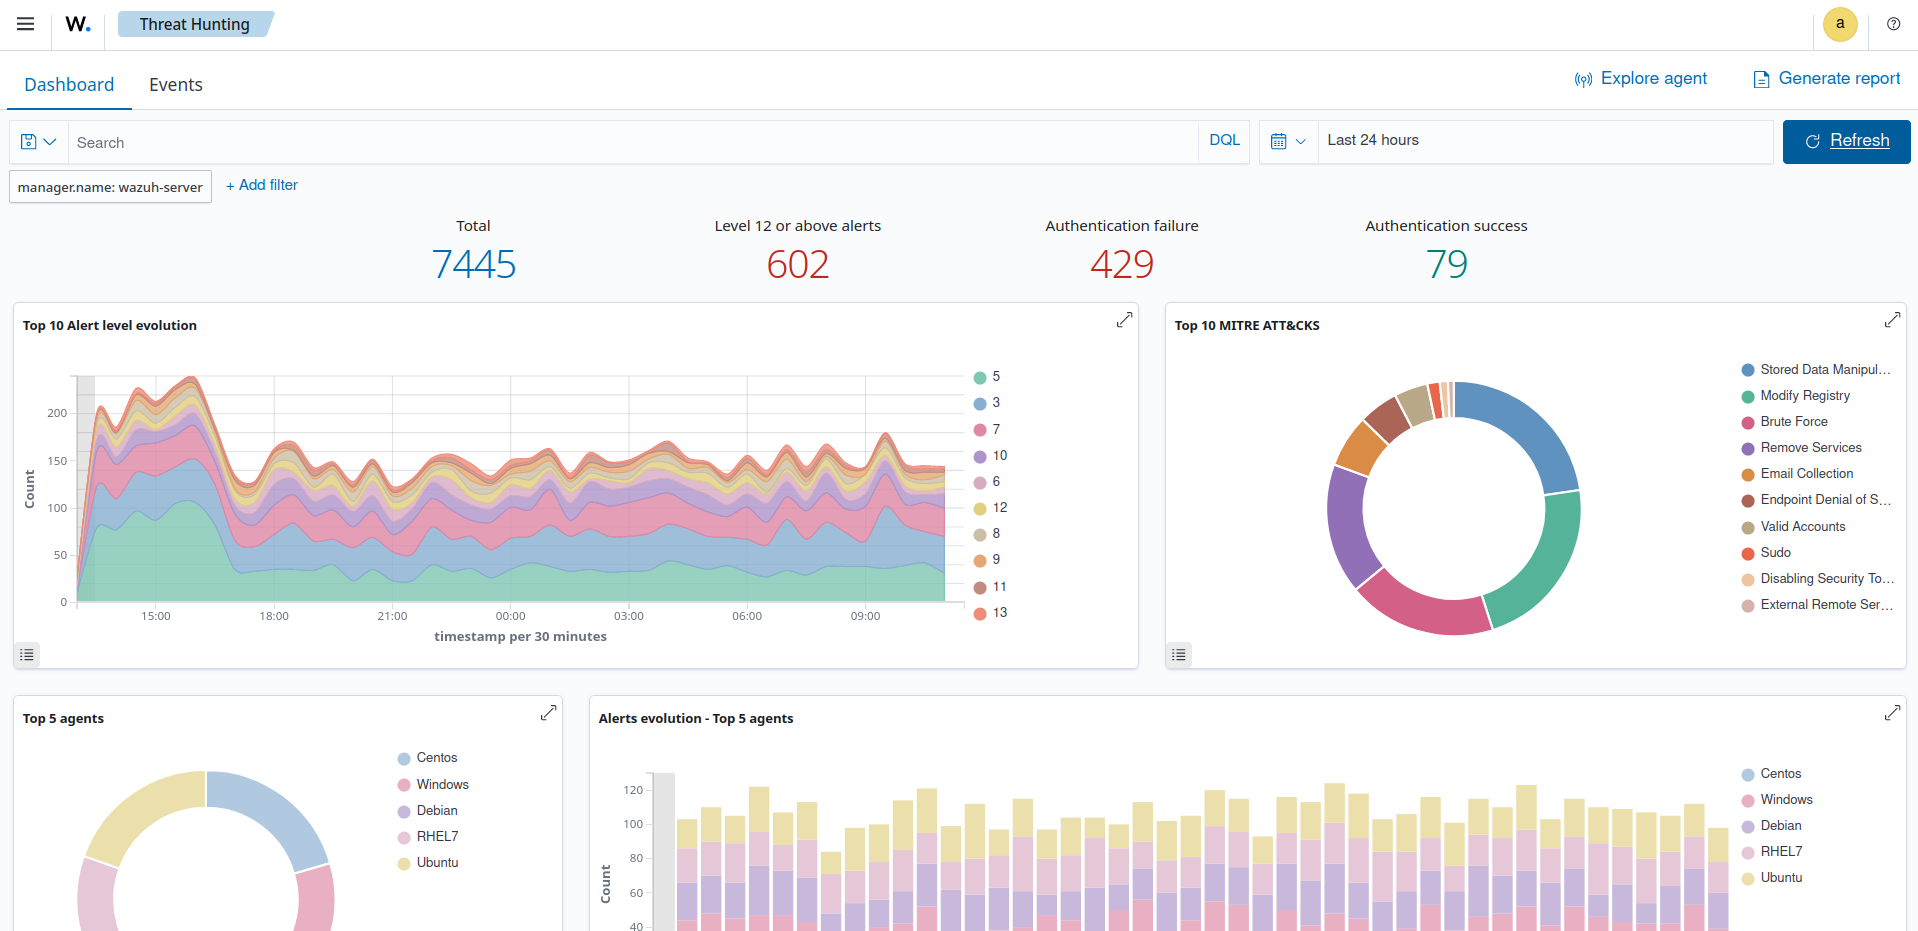Click the help question mark icon
This screenshot has height=931, width=1918.
tap(1893, 24)
